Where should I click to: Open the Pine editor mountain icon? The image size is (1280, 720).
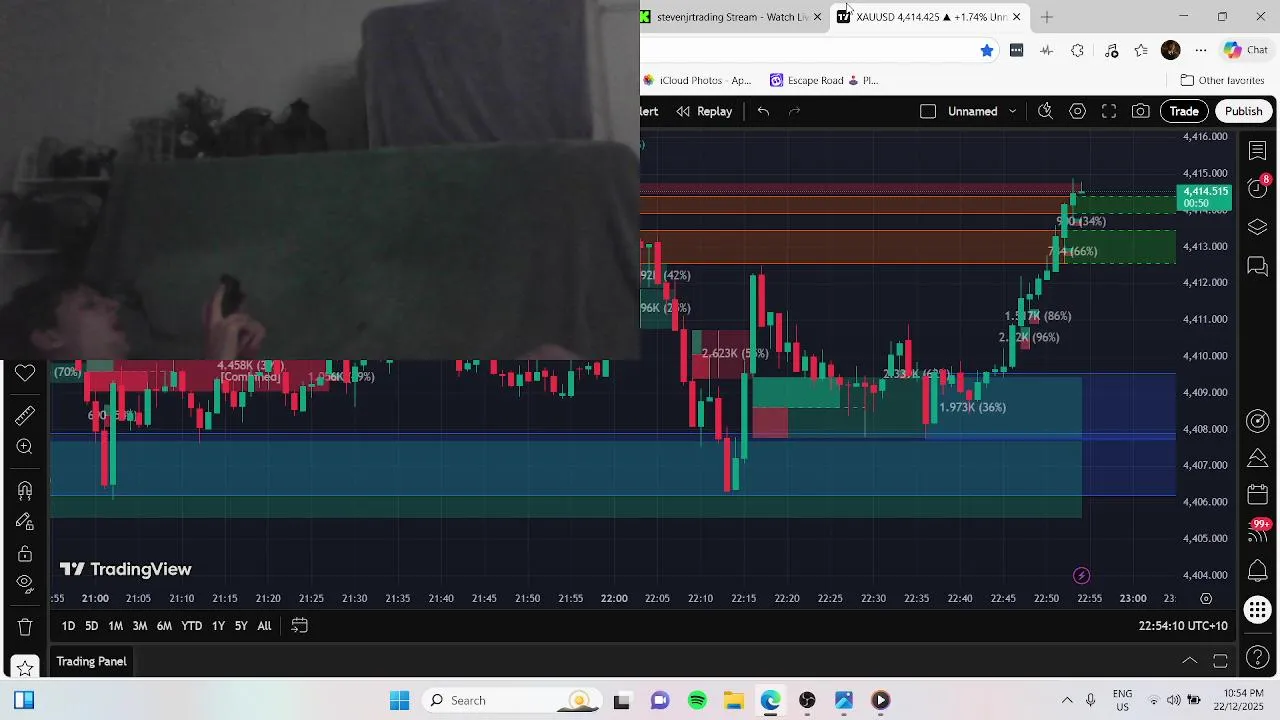(1258, 458)
